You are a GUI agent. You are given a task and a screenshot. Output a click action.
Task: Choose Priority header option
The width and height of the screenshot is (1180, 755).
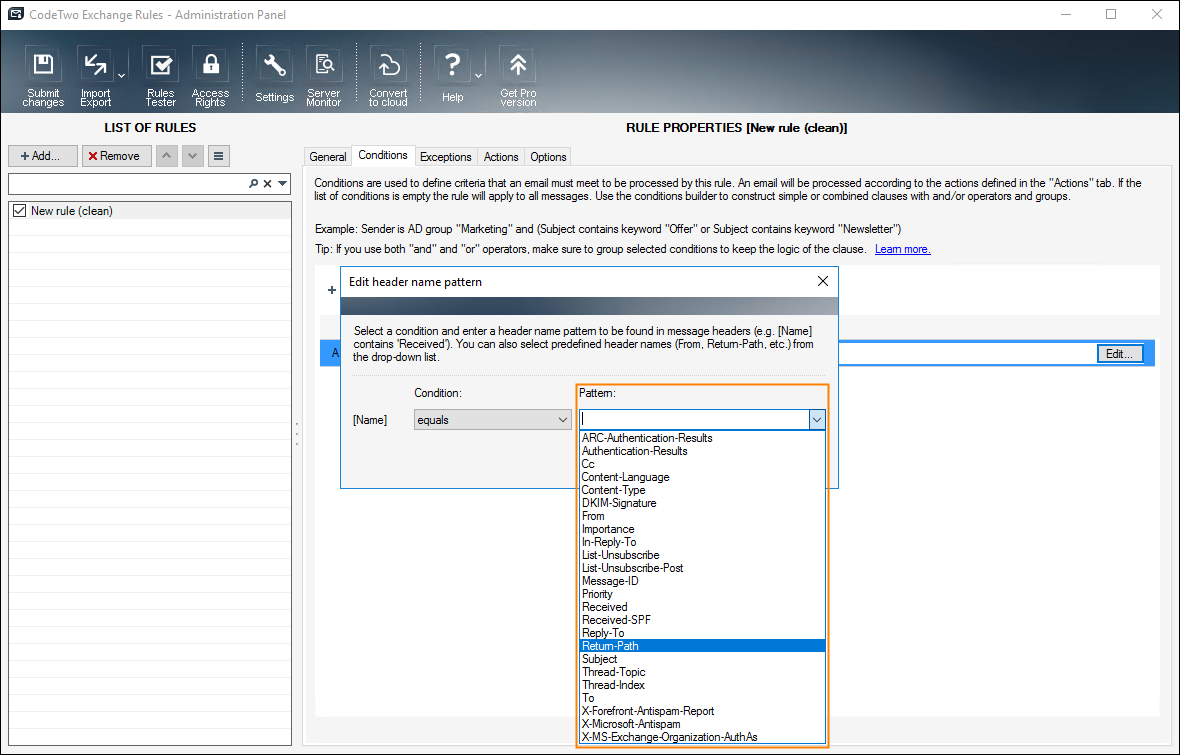[703, 594]
